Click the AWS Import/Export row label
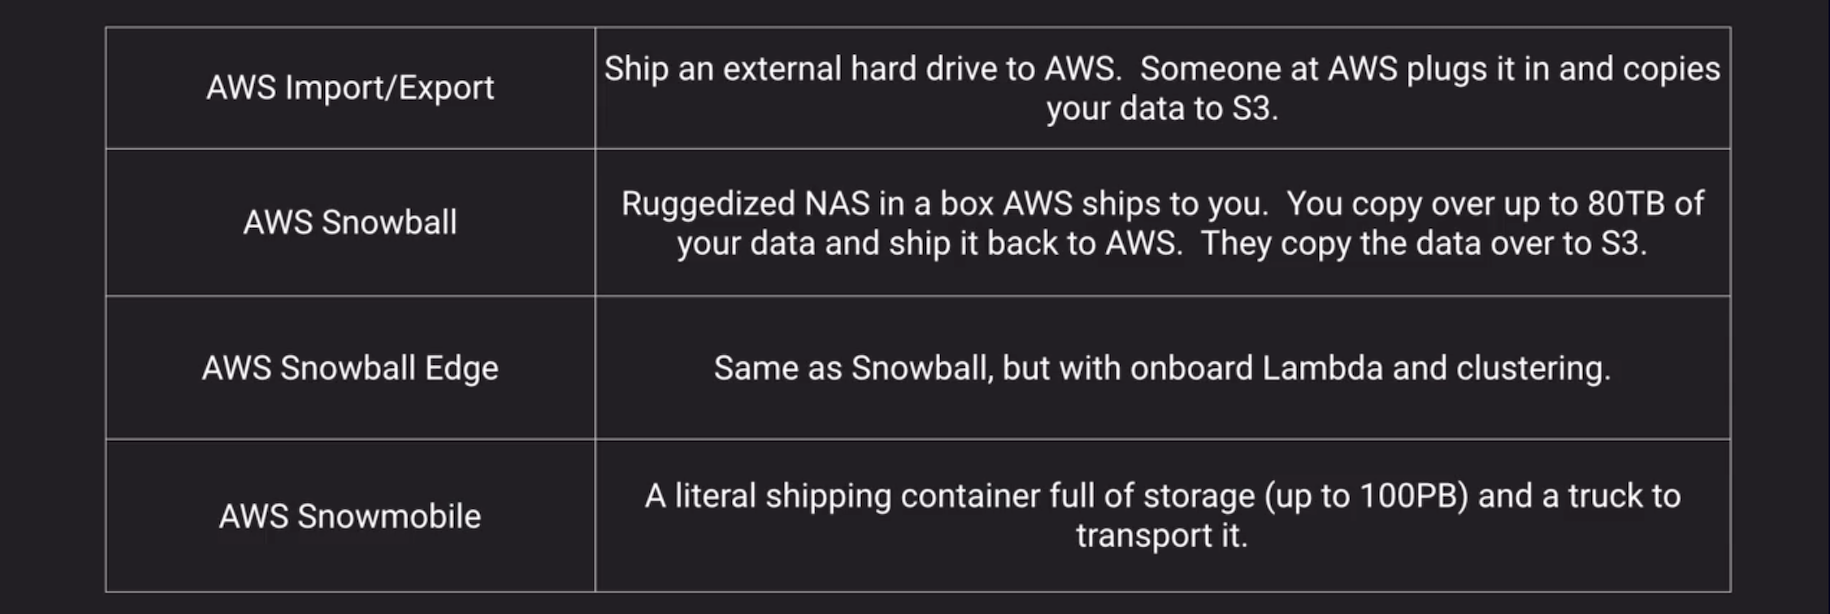 pos(350,88)
